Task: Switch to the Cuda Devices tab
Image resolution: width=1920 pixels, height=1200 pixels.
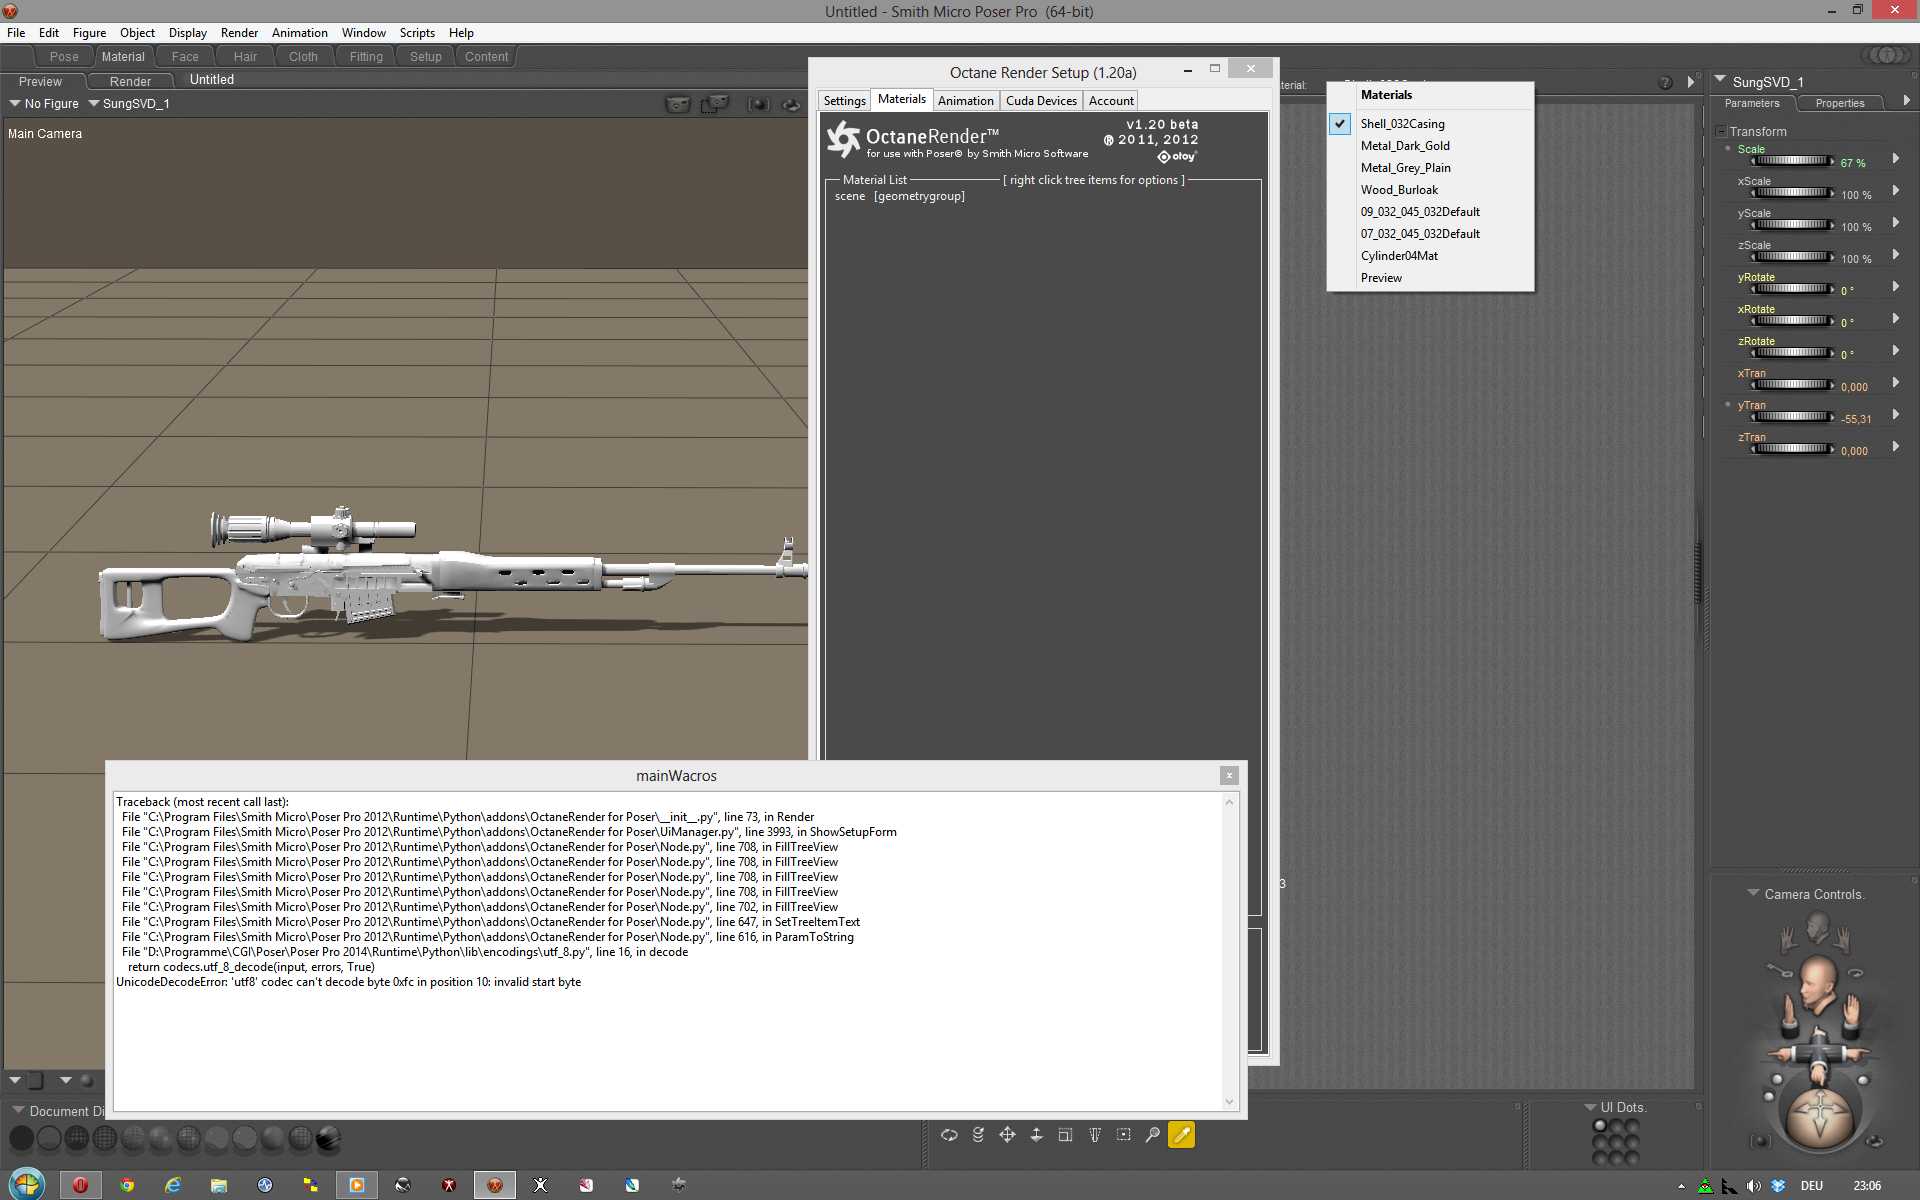Action: tap(1040, 101)
